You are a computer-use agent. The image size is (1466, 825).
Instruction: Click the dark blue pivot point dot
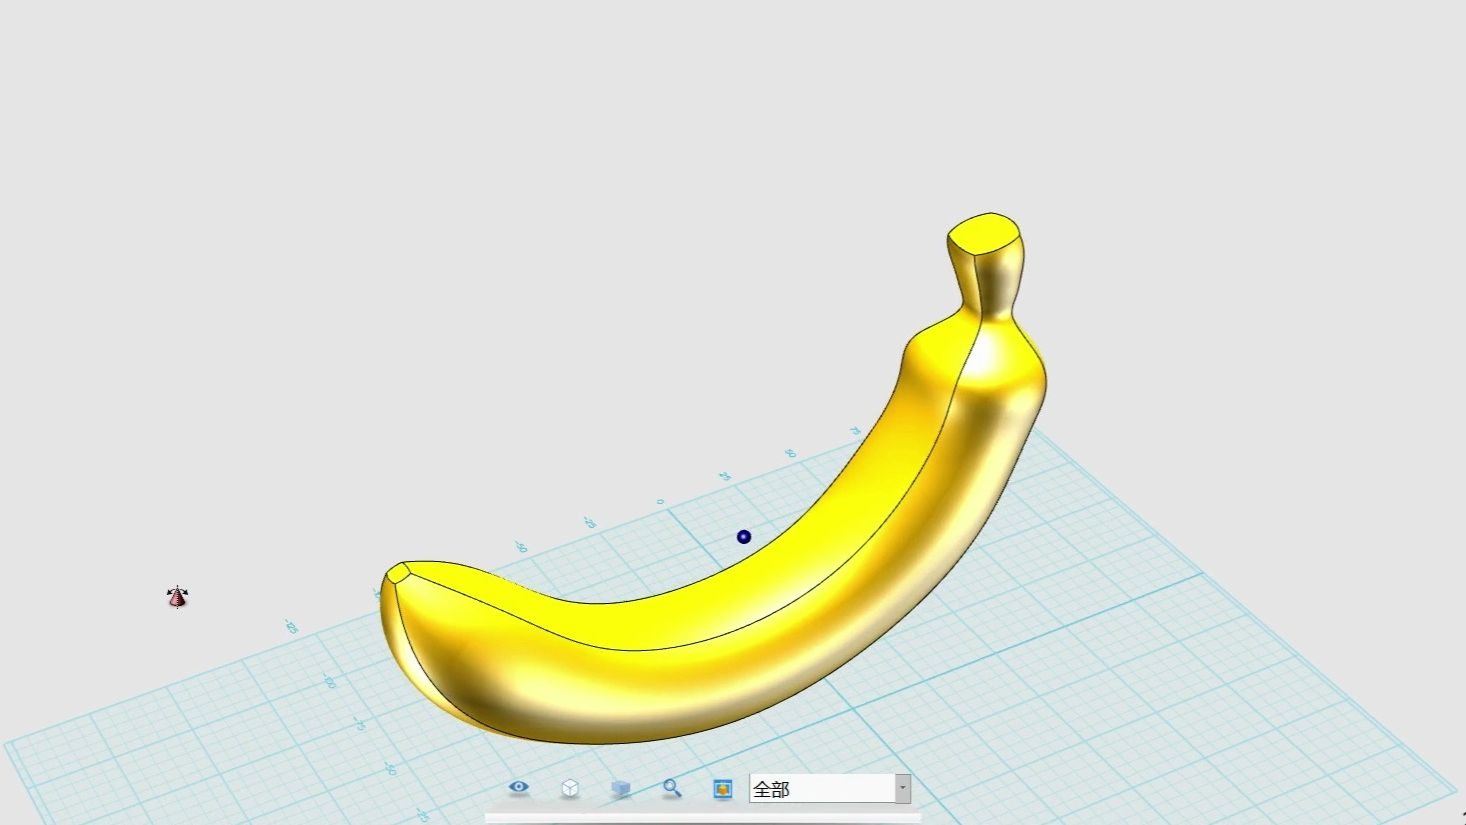point(744,537)
